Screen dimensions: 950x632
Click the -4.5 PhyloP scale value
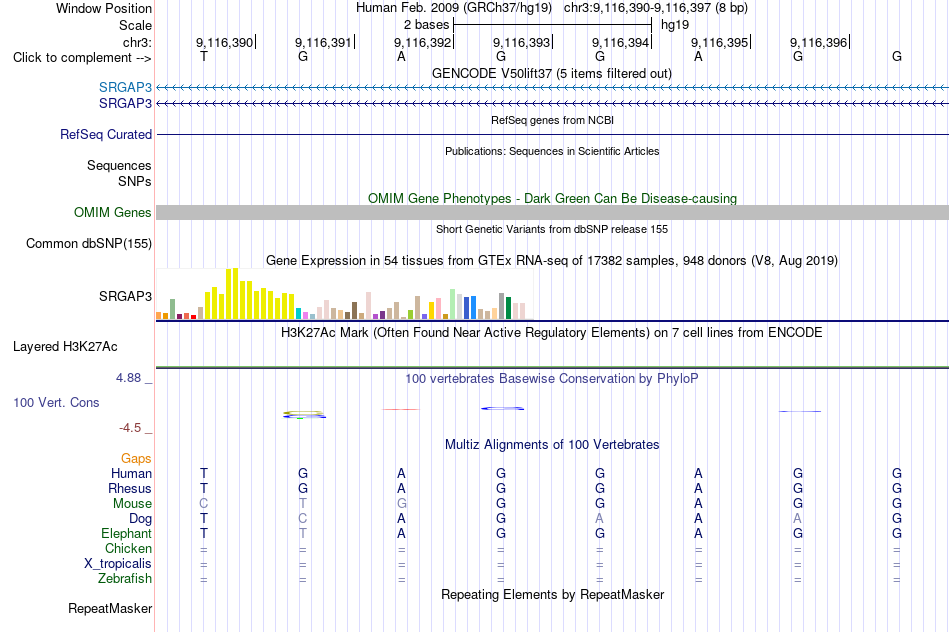pyautogui.click(x=130, y=428)
